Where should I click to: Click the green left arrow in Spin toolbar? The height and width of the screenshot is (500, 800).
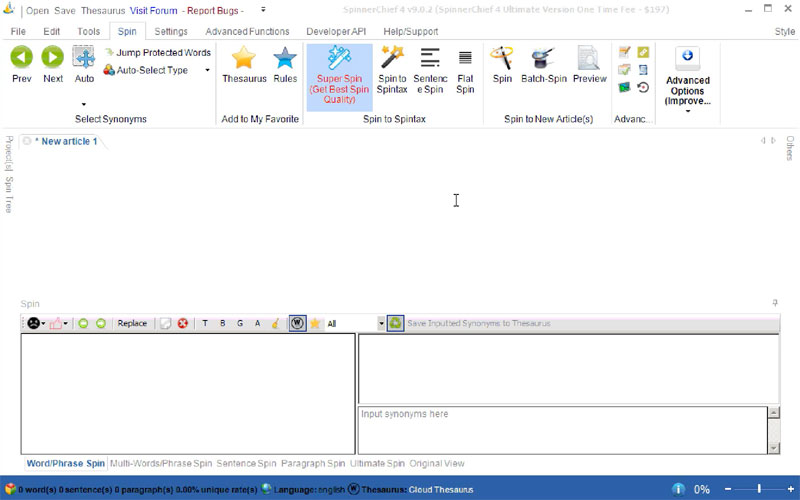(x=83, y=323)
